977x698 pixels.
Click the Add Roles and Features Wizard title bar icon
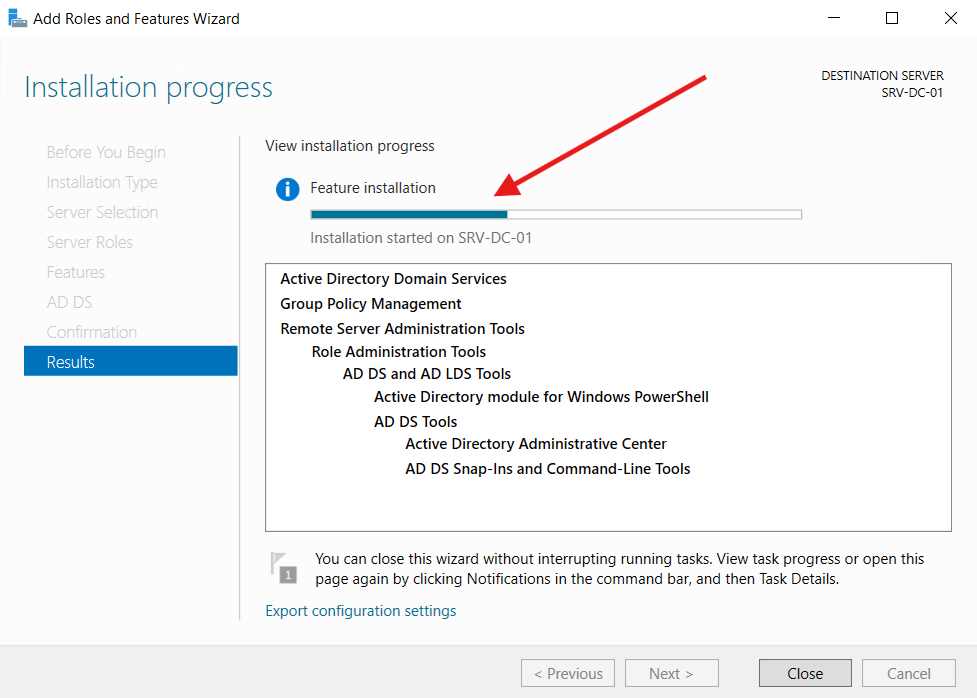coord(16,17)
